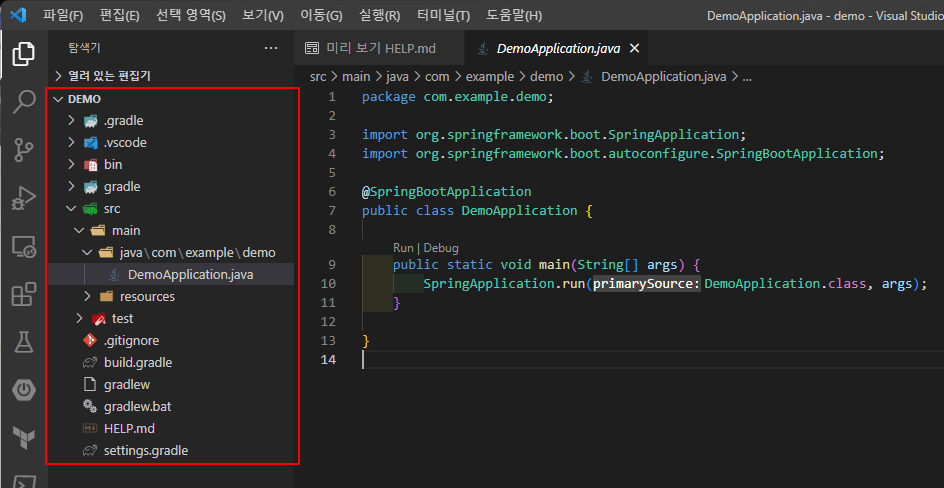
Task: Open the Remote Explorer view
Action: tap(23, 246)
